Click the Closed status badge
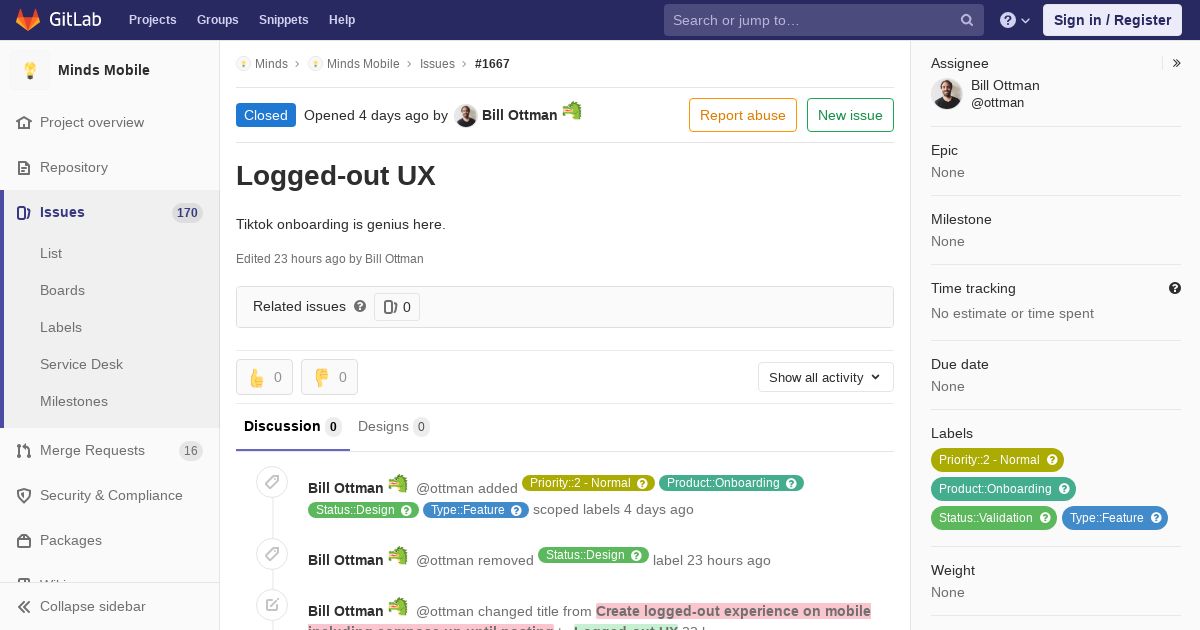The height and width of the screenshot is (630, 1200). point(266,115)
